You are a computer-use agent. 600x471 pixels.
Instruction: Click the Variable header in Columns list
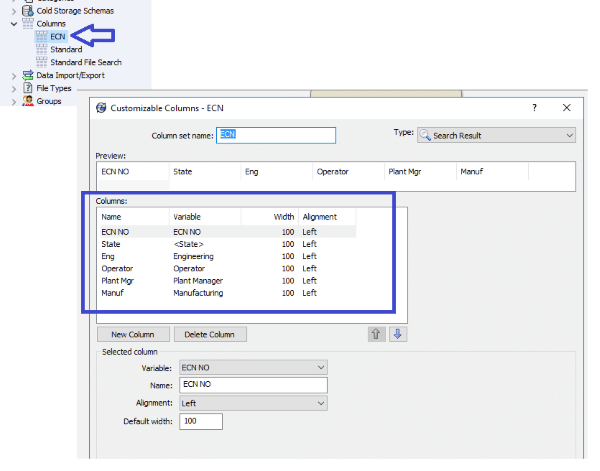[205, 217]
